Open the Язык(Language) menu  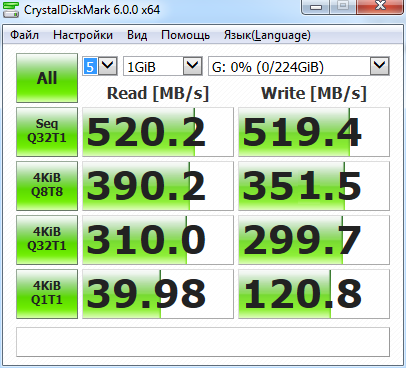[x=267, y=35]
